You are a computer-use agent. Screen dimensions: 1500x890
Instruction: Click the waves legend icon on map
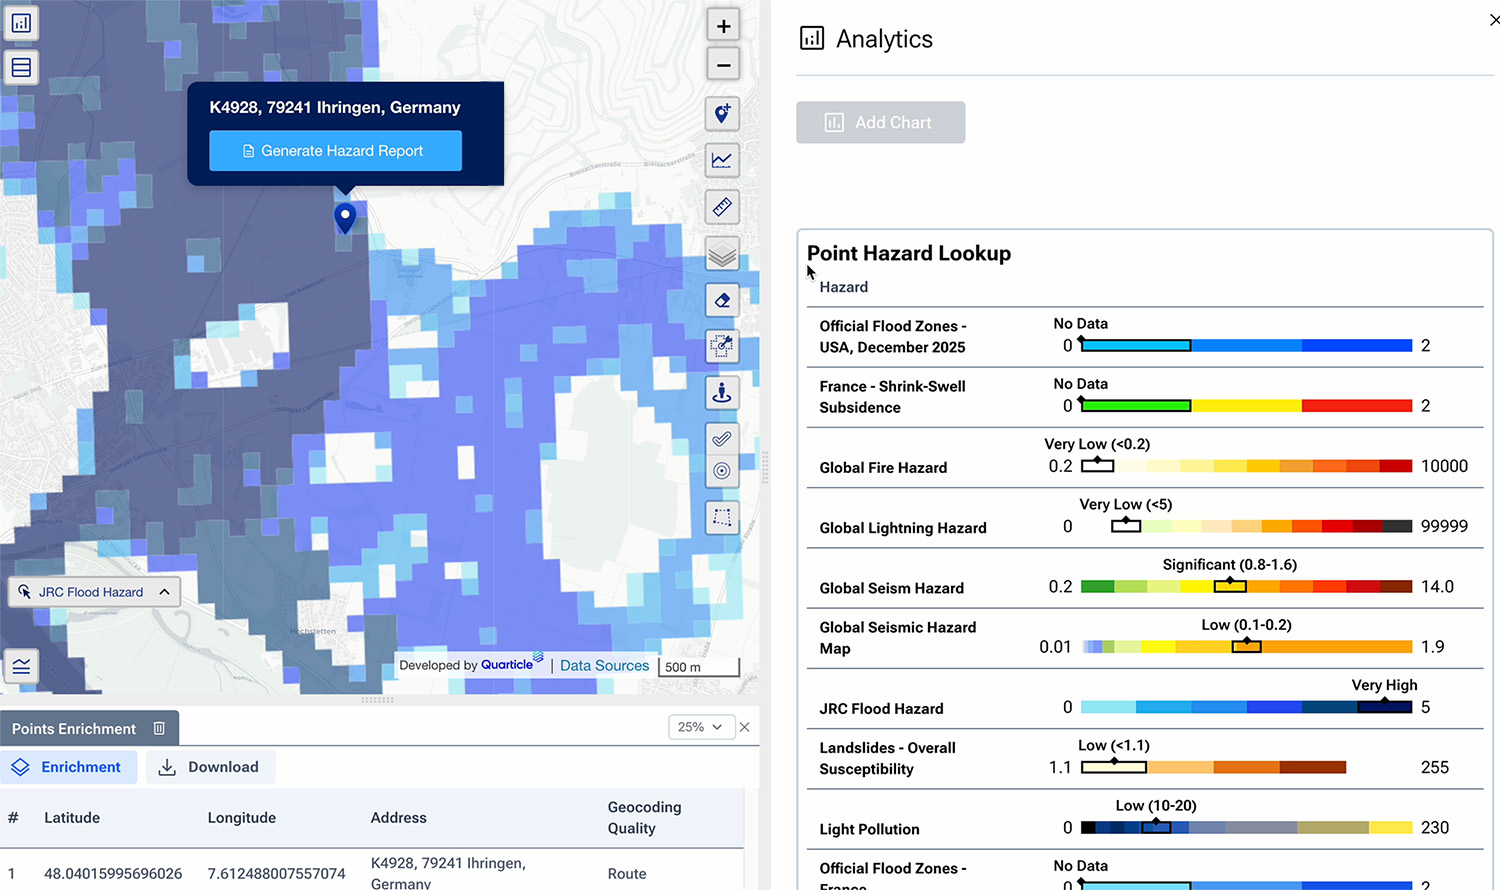[x=21, y=666]
